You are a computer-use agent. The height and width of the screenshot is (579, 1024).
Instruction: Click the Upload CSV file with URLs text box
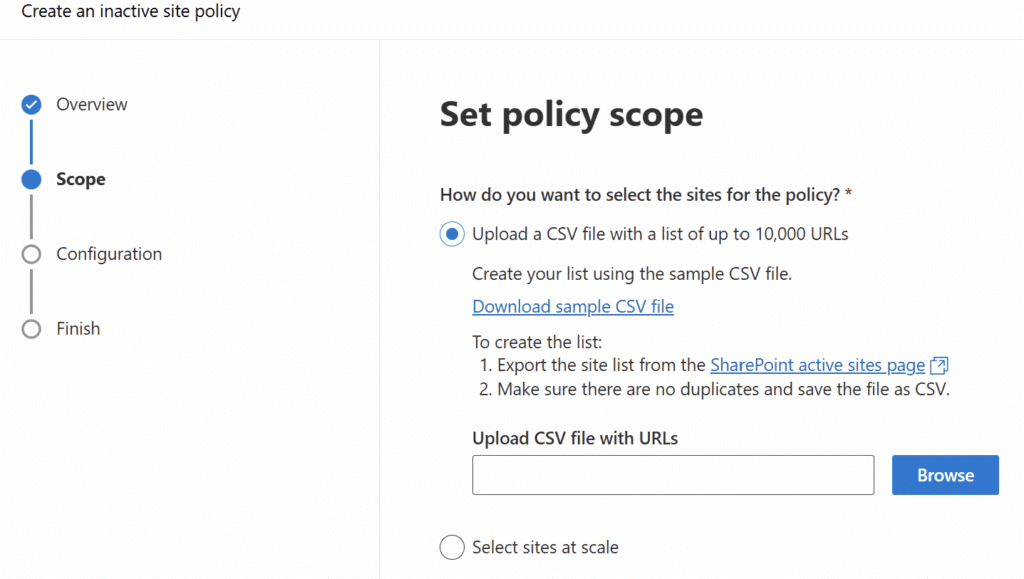673,475
